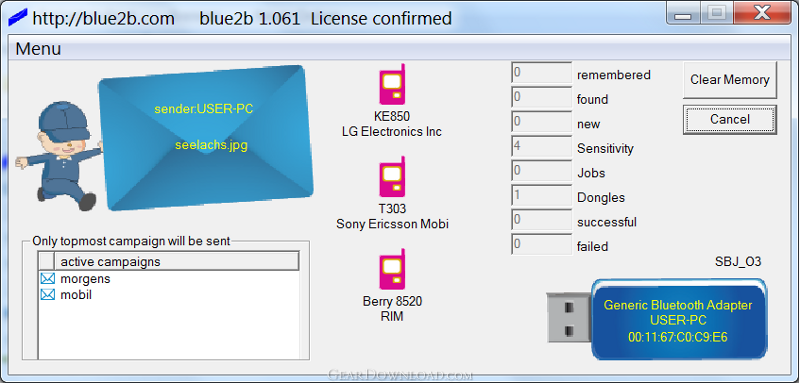
Task: Click the Sensitivity value field
Action: point(541,146)
